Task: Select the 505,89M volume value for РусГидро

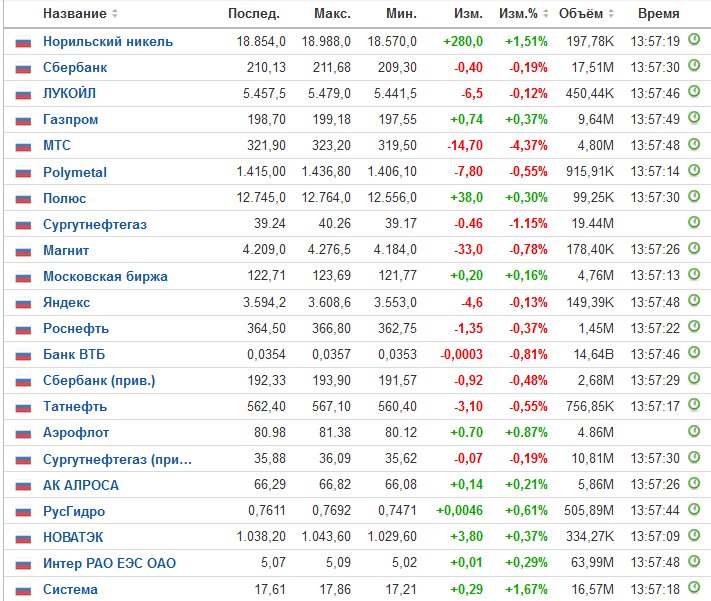Action: (589, 511)
